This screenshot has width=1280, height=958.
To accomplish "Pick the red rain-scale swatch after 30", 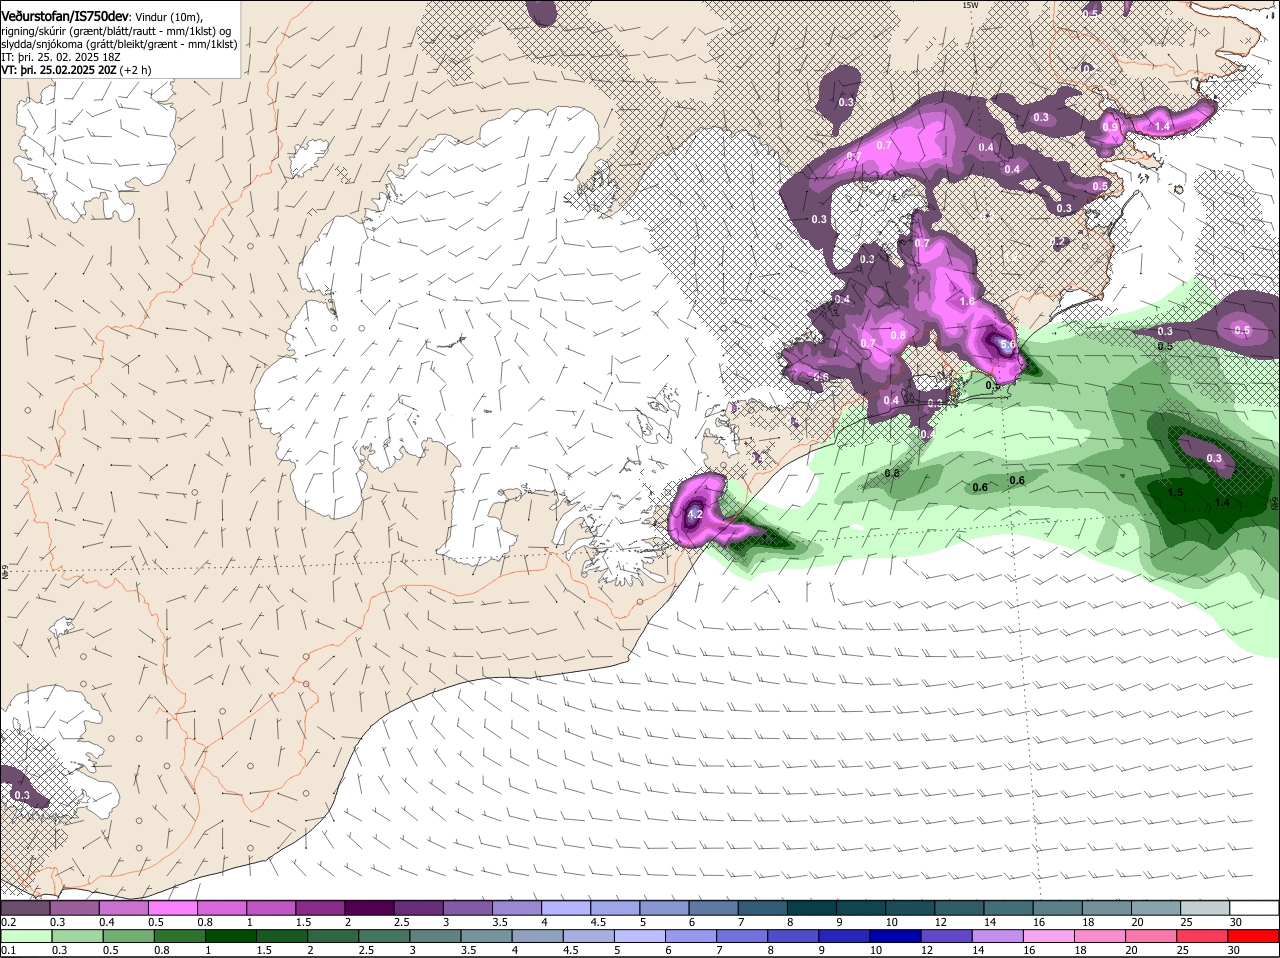I will point(1255,936).
